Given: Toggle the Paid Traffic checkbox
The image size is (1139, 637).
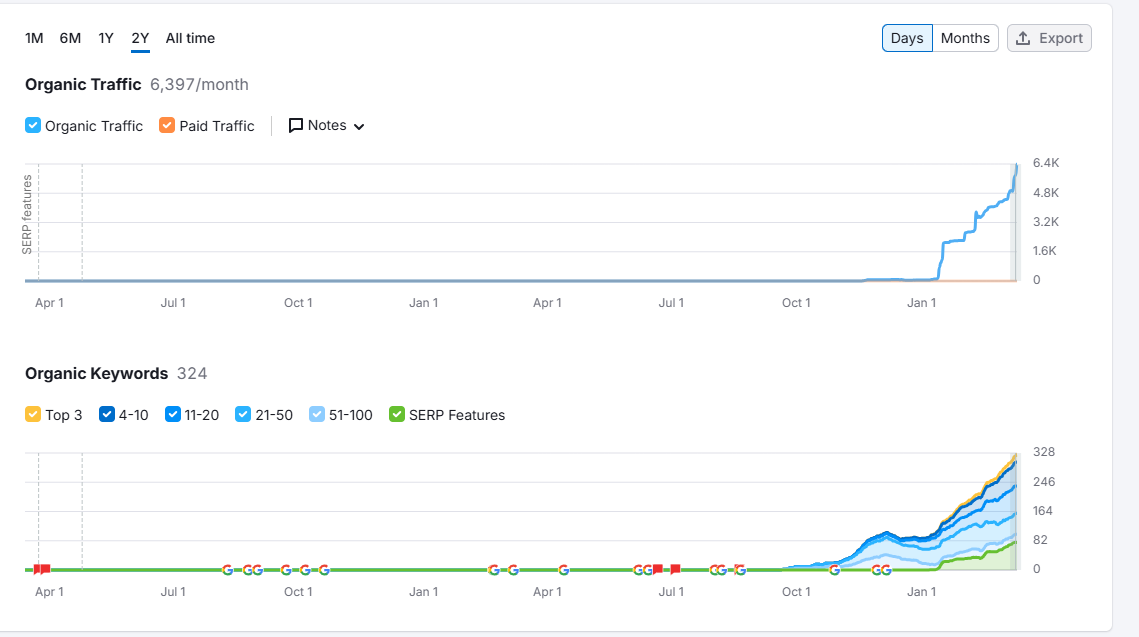Looking at the screenshot, I should click(167, 126).
